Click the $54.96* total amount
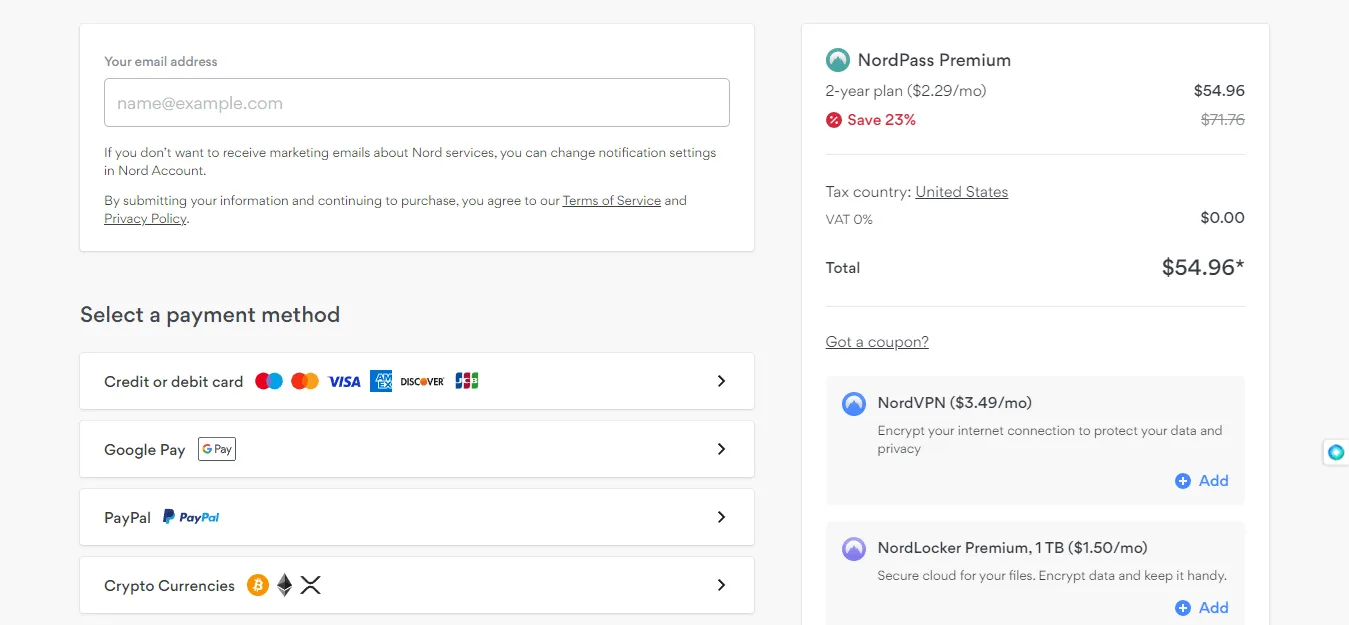The width and height of the screenshot is (1349, 625). tap(1203, 267)
